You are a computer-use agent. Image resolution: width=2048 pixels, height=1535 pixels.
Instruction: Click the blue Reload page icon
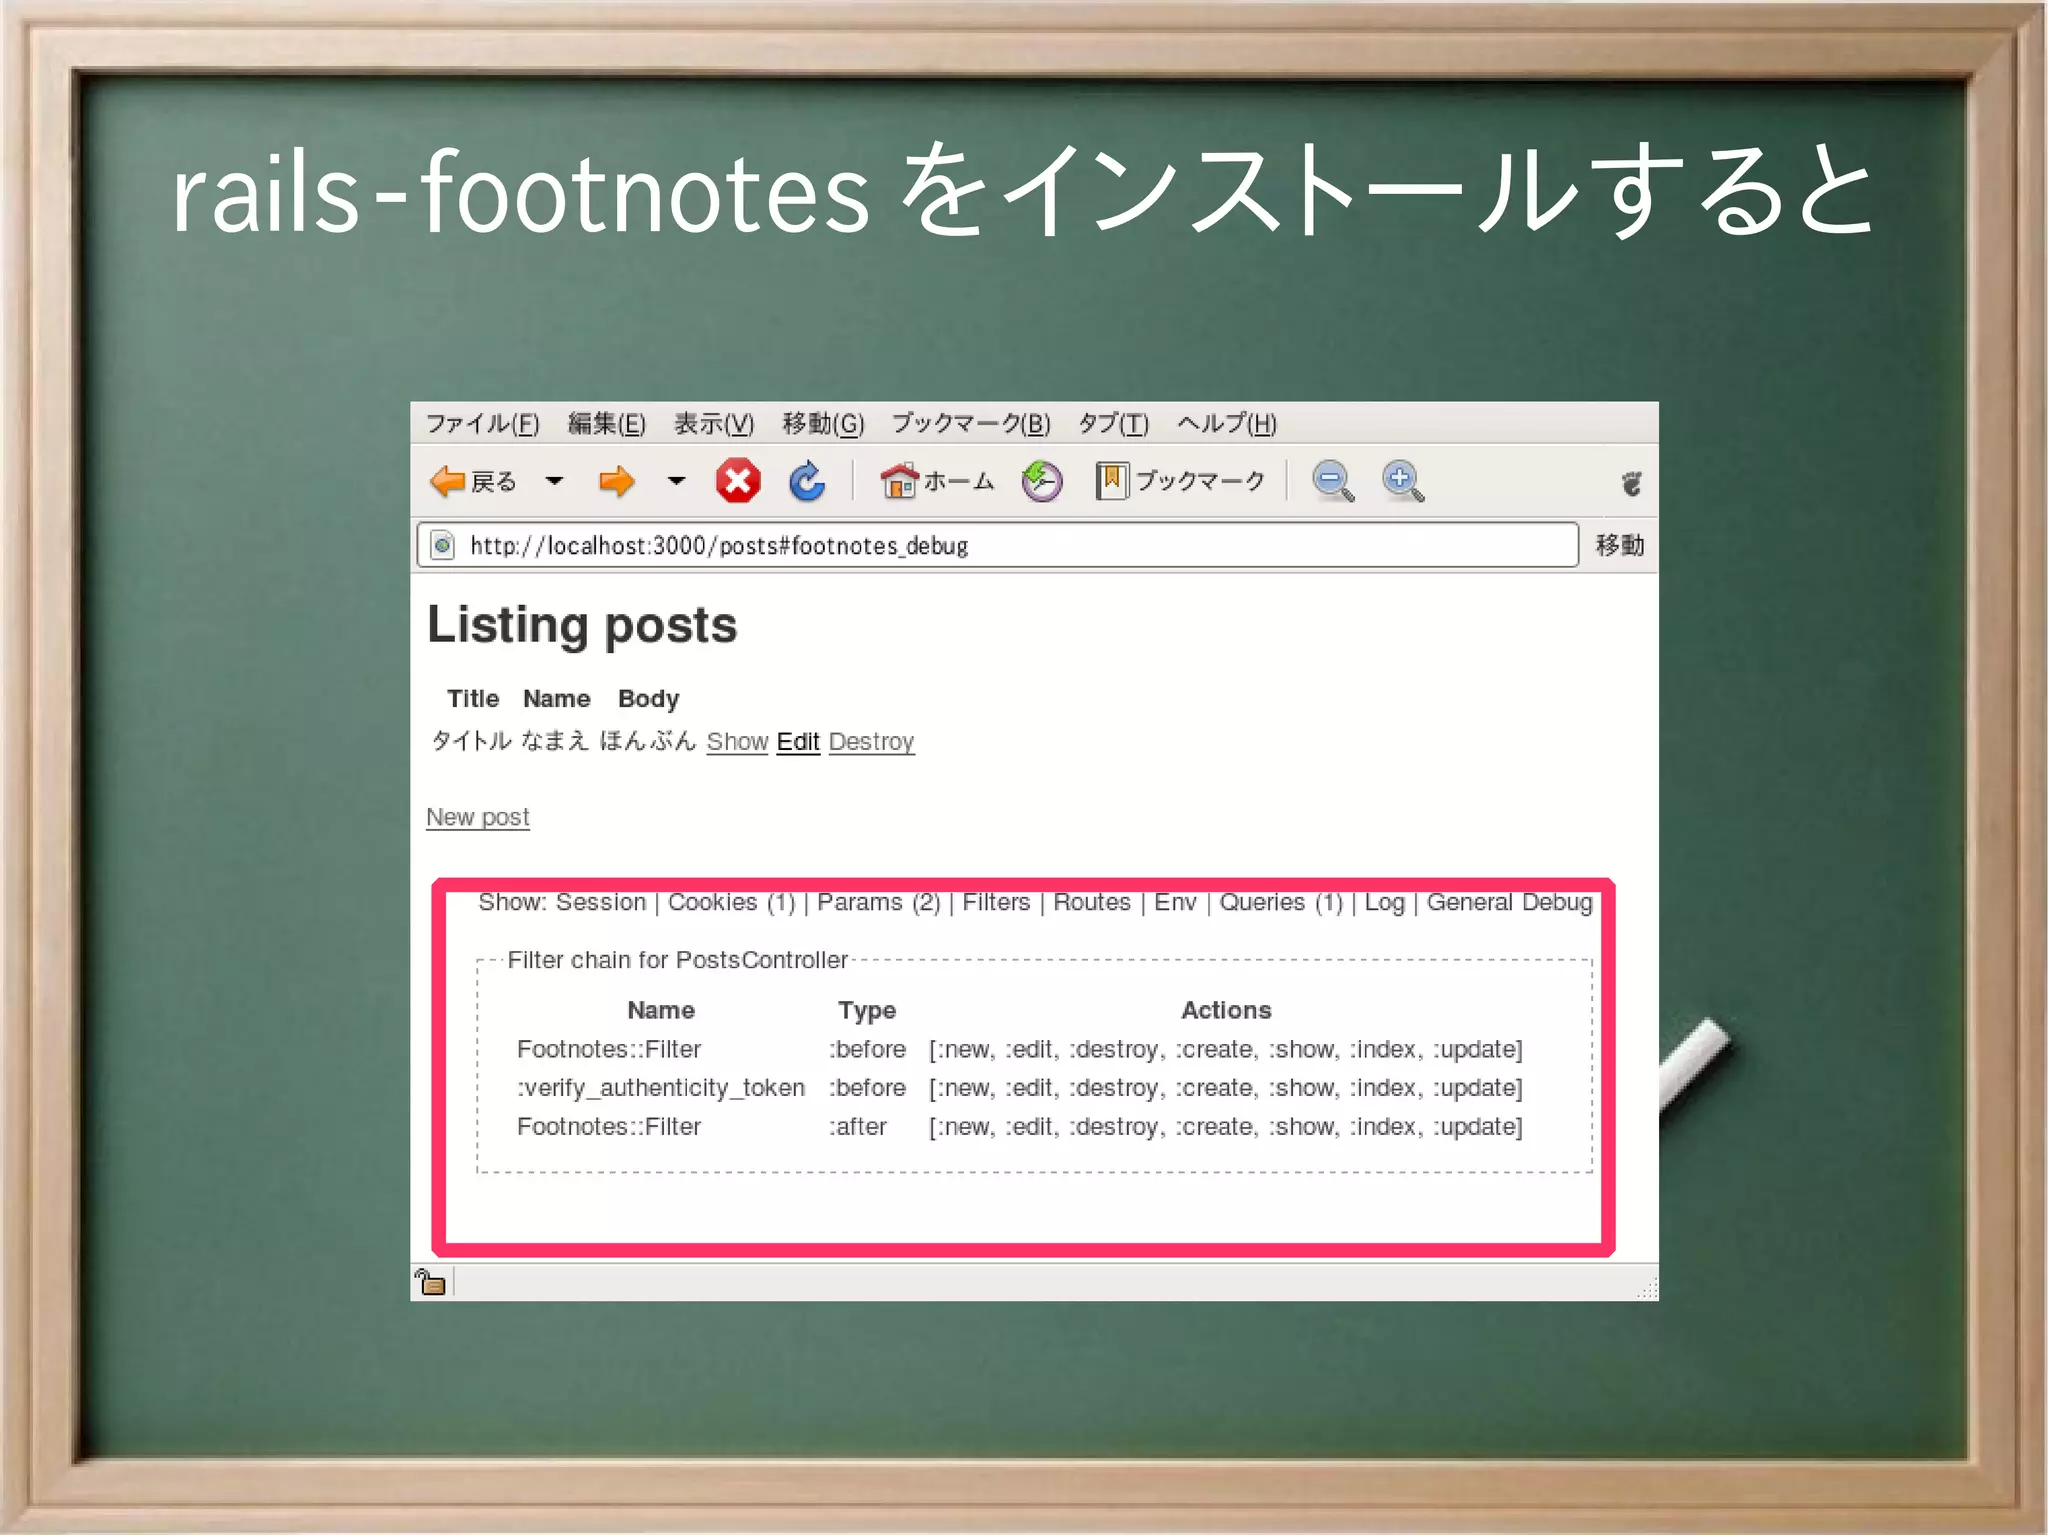coord(807,481)
